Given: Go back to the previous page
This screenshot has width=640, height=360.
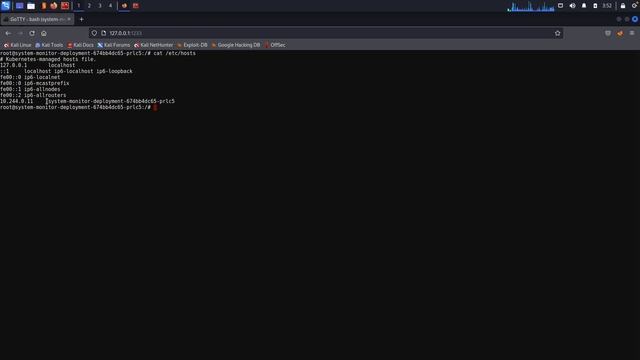Looking at the screenshot, I should point(8,33).
